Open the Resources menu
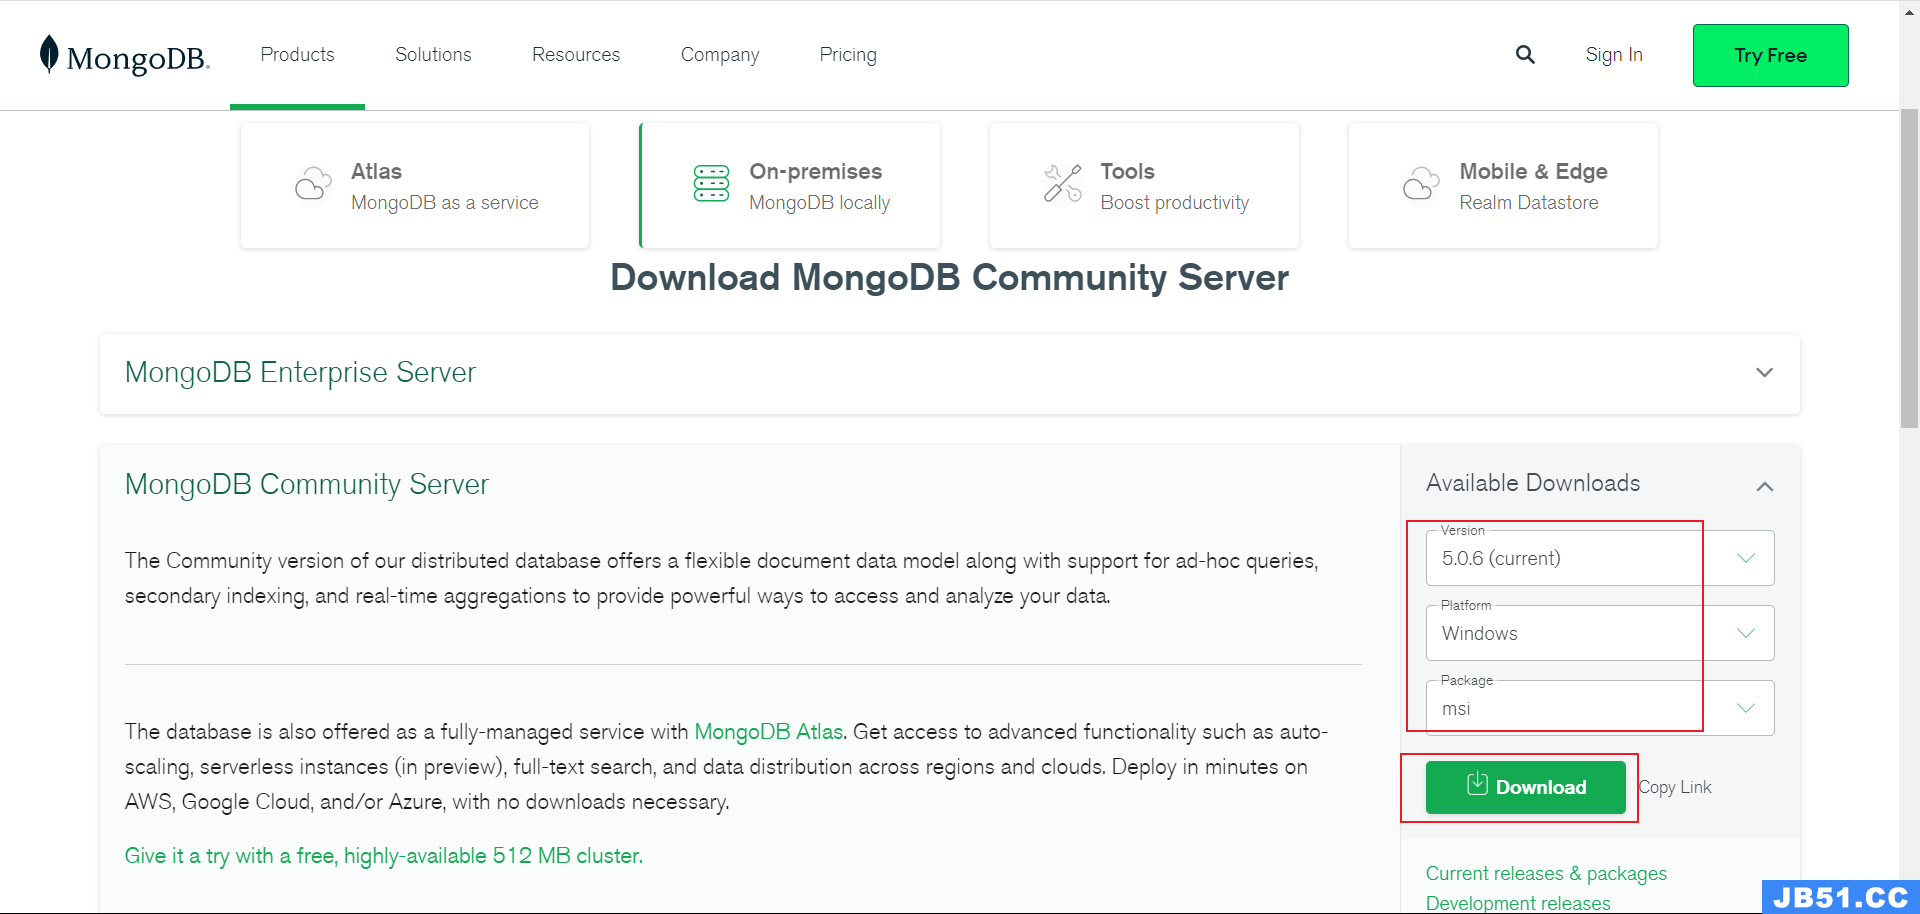Image resolution: width=1920 pixels, height=914 pixels. pyautogui.click(x=576, y=55)
